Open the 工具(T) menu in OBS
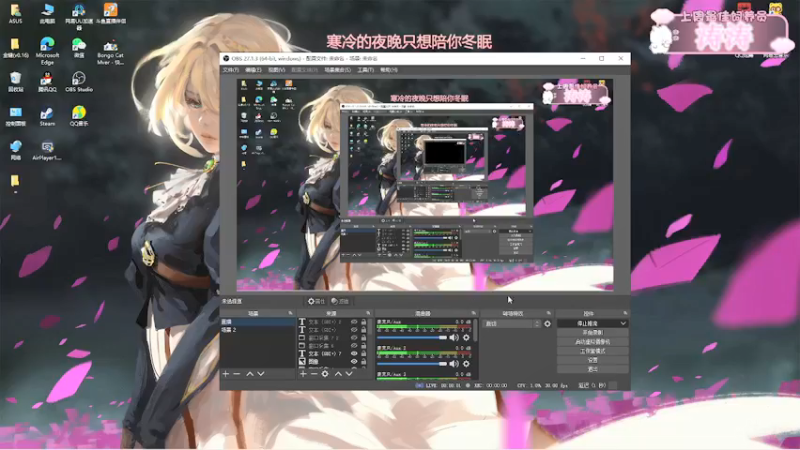The width and height of the screenshot is (800, 450). 365,70
